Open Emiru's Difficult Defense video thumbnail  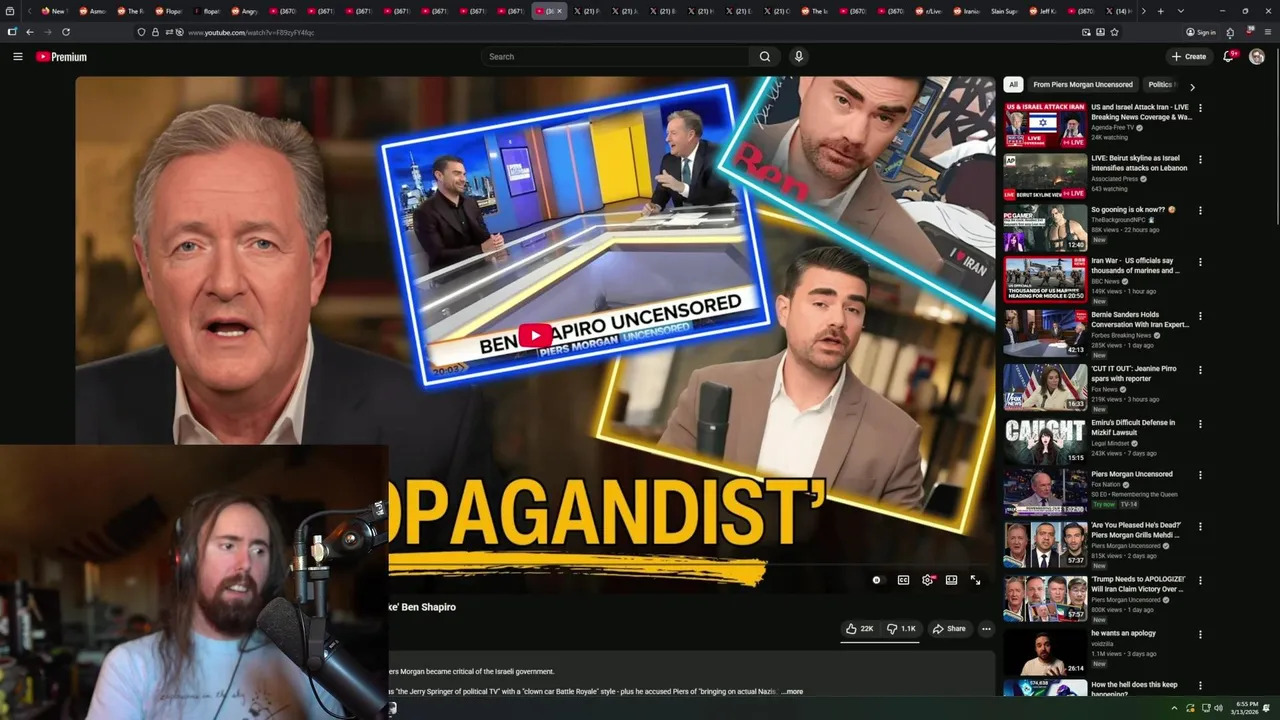1045,440
